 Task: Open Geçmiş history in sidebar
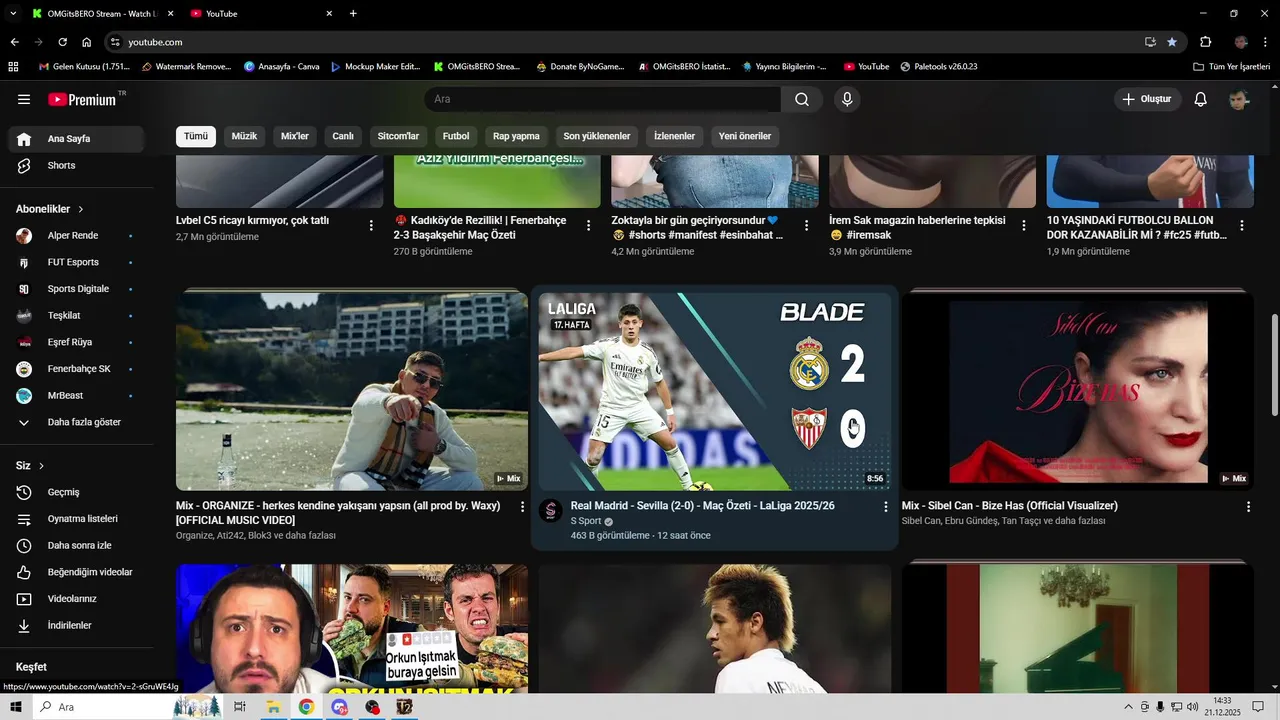coord(76,492)
